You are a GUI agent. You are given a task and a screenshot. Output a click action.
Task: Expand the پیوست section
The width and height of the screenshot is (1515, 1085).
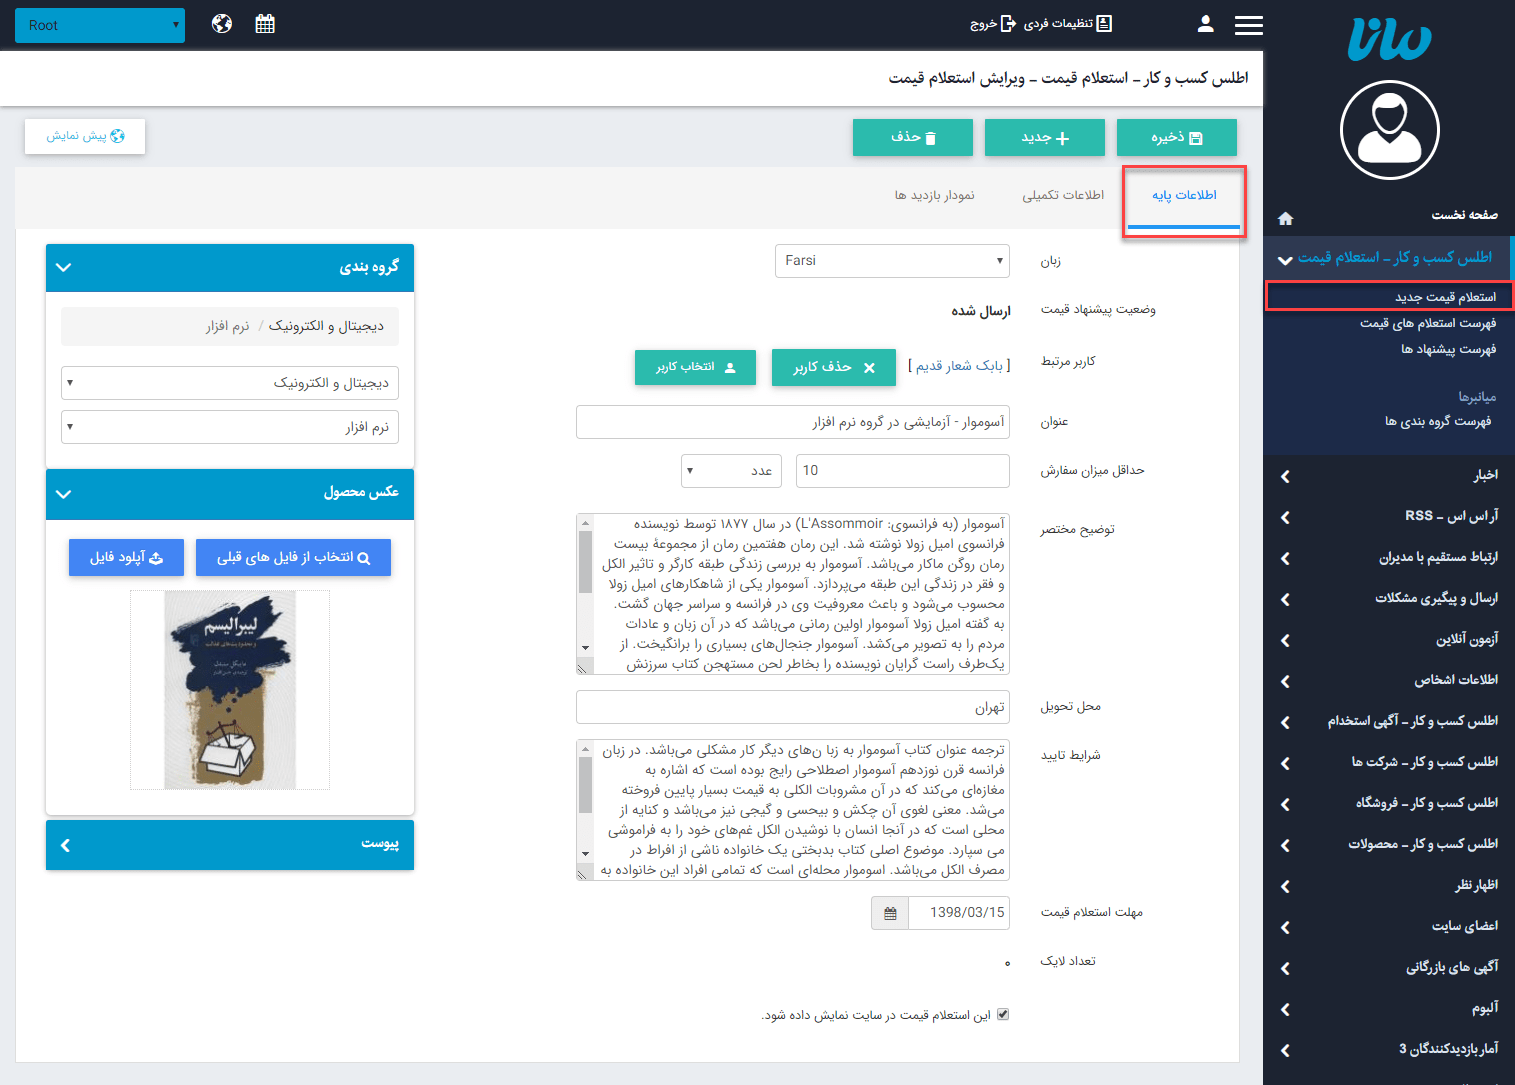pyautogui.click(x=64, y=845)
